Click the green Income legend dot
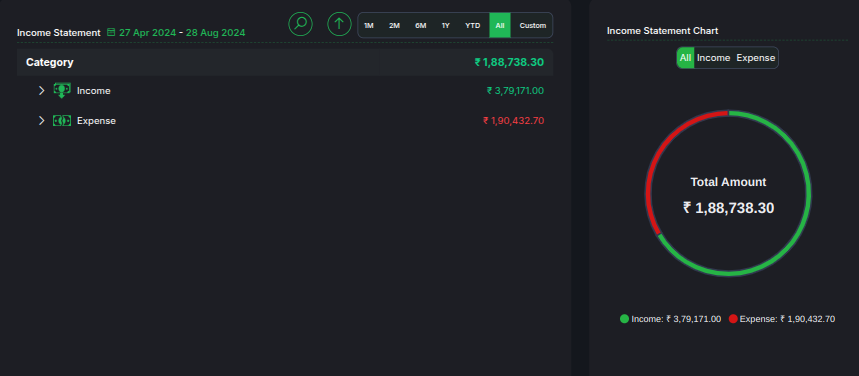 tap(625, 319)
